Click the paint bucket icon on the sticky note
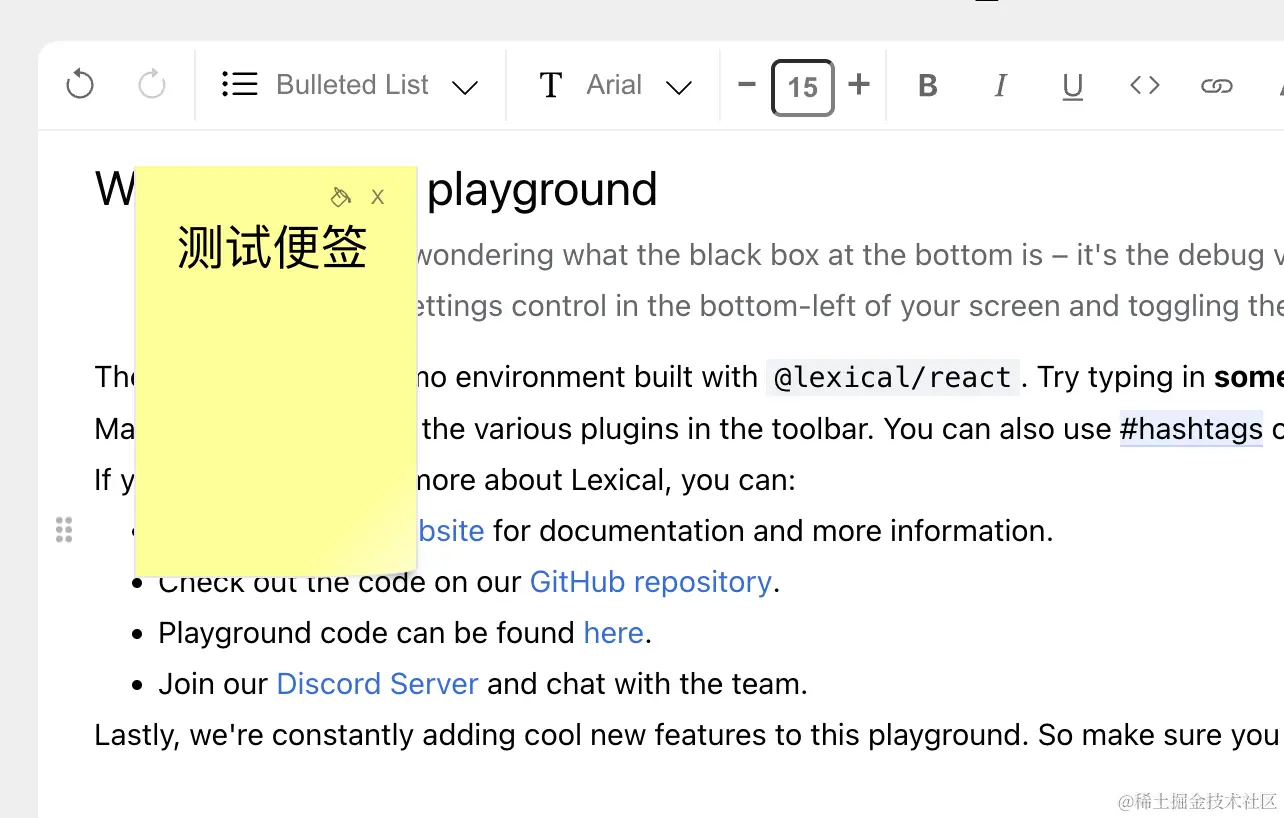The image size is (1284, 818). (x=340, y=196)
